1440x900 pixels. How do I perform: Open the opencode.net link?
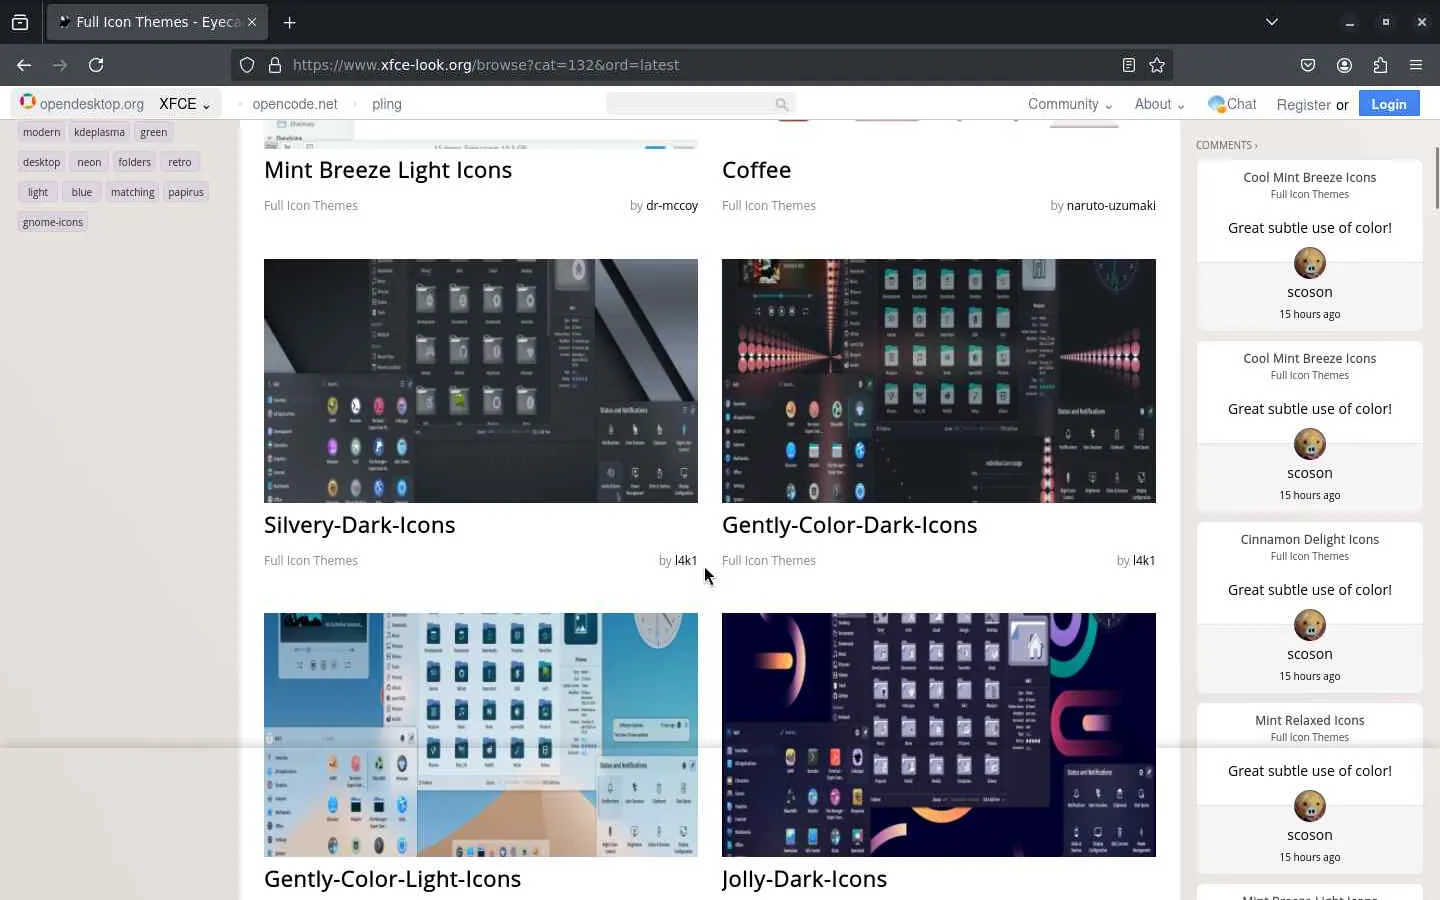coord(295,104)
